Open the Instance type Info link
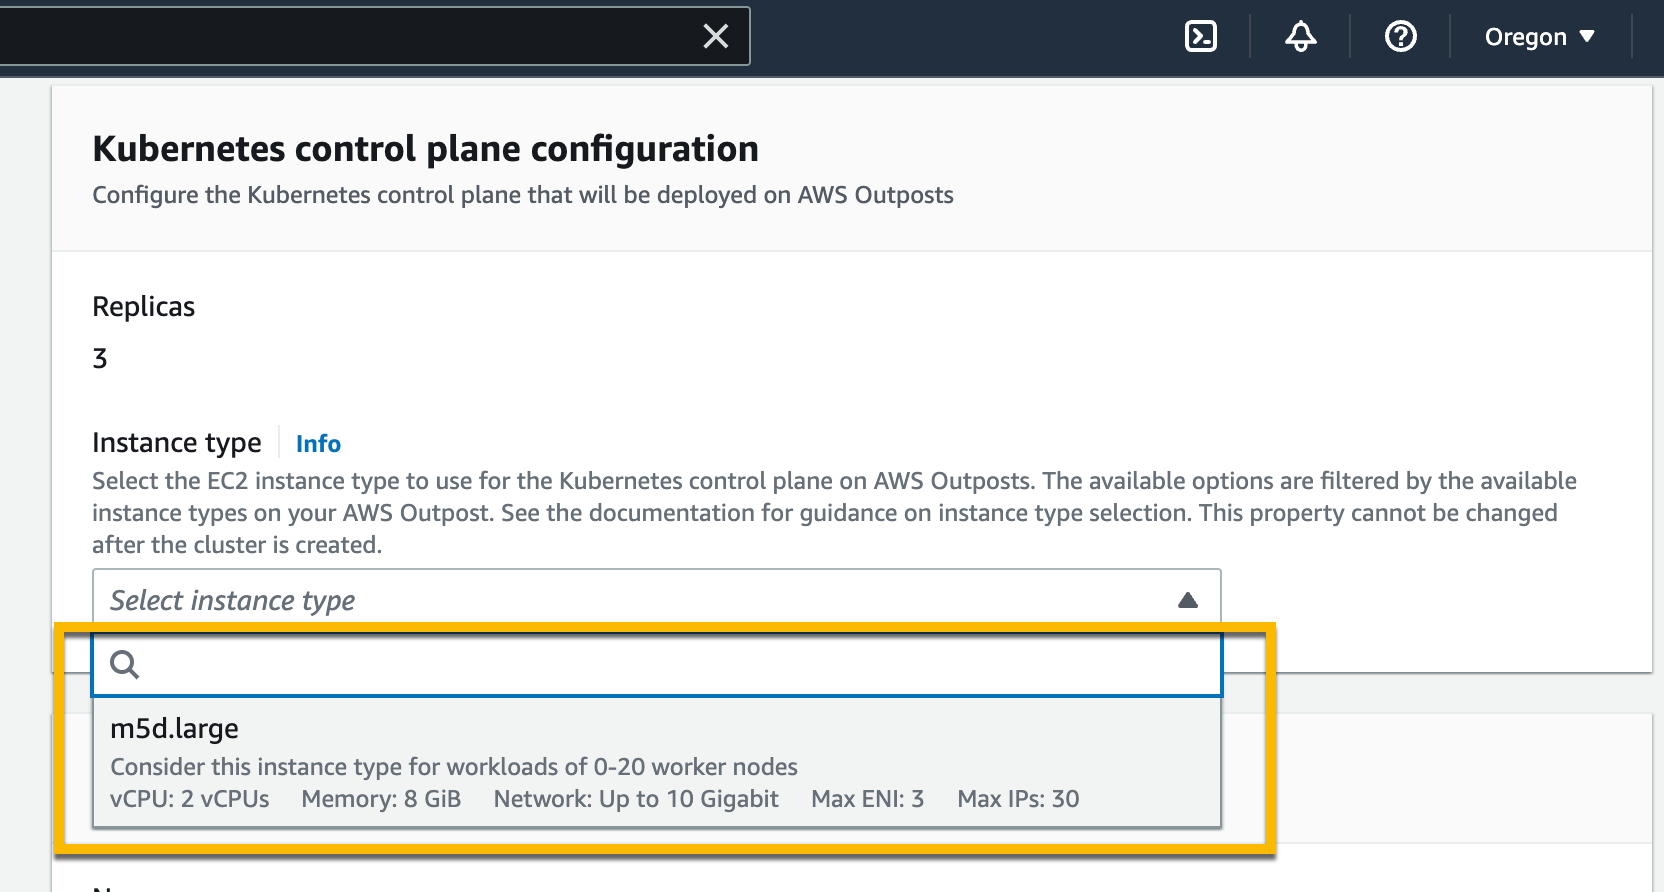 317,443
